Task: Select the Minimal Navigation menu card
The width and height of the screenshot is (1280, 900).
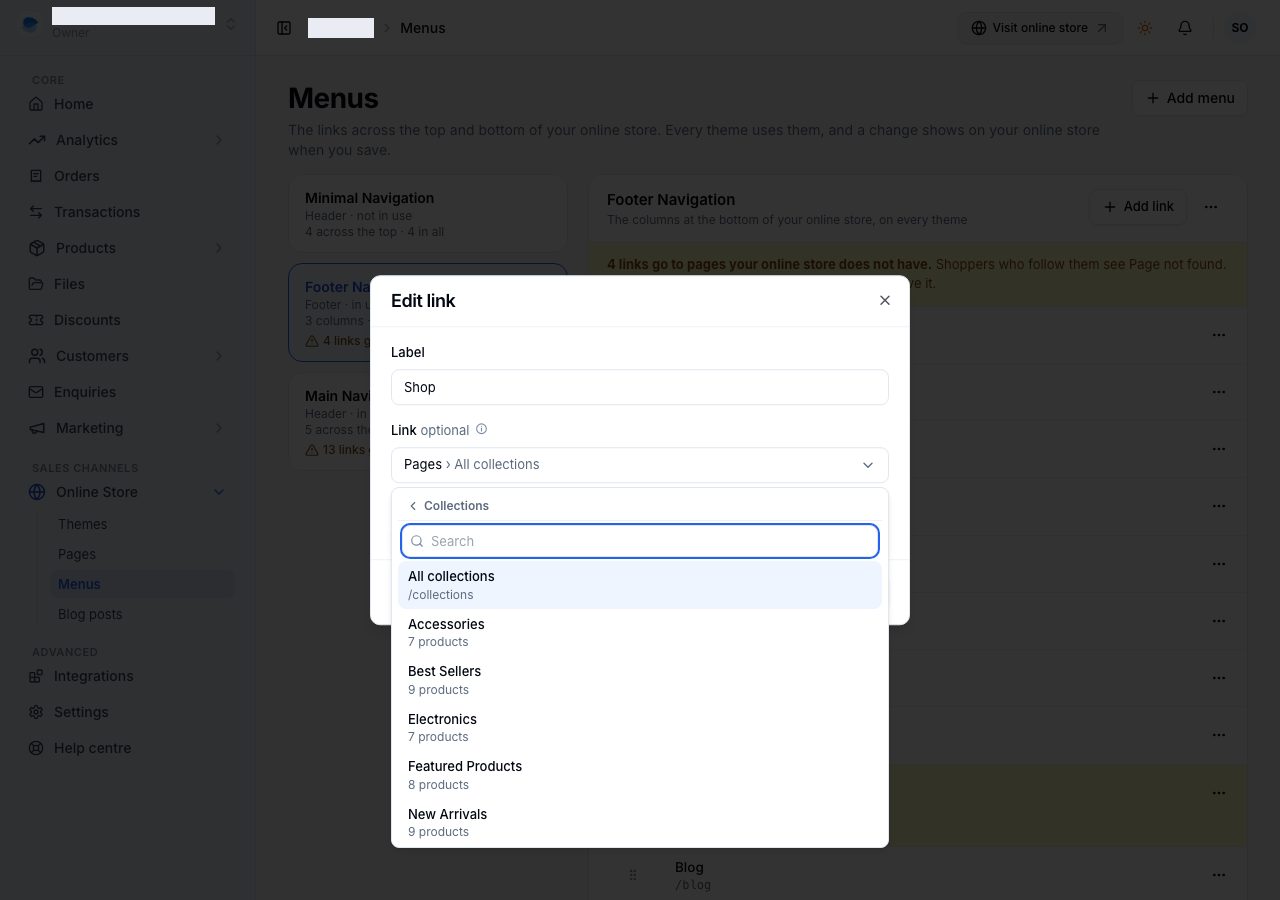Action: point(428,214)
